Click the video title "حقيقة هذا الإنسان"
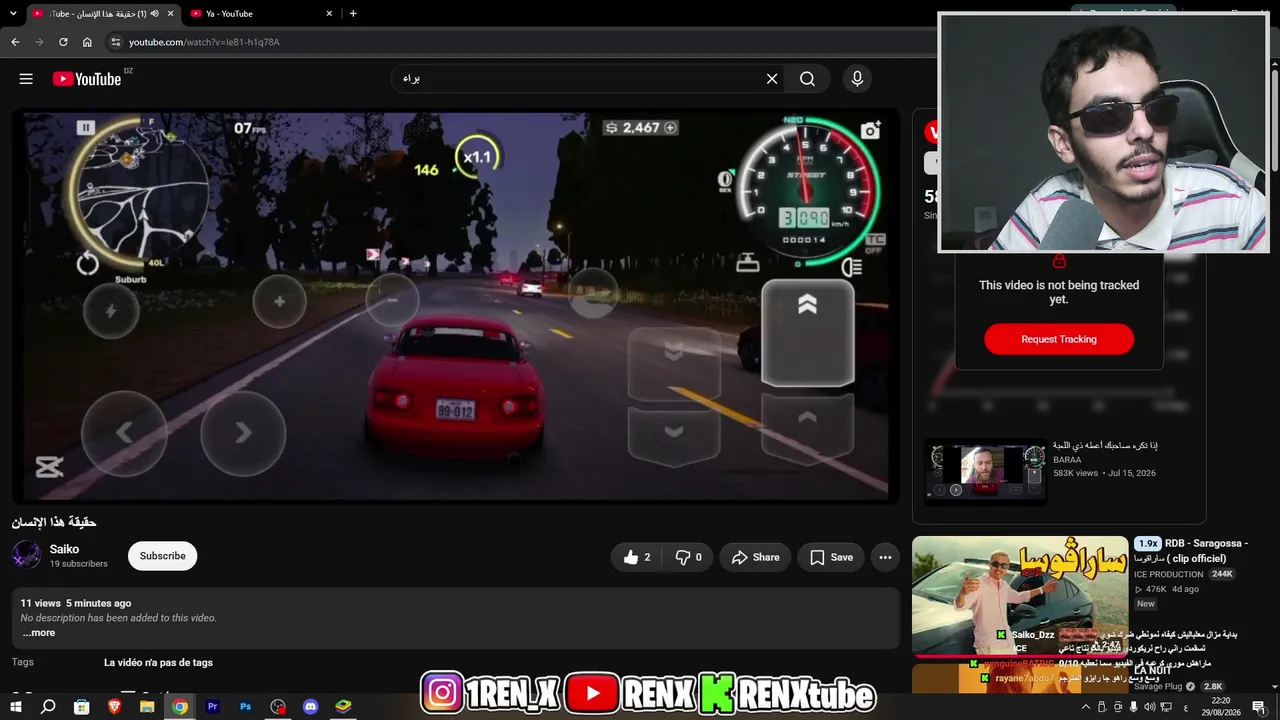Screen dimensions: 1280x720 click(x=54, y=522)
